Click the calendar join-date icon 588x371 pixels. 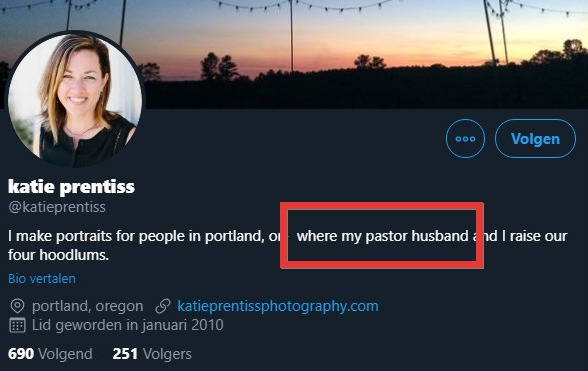[x=17, y=325]
